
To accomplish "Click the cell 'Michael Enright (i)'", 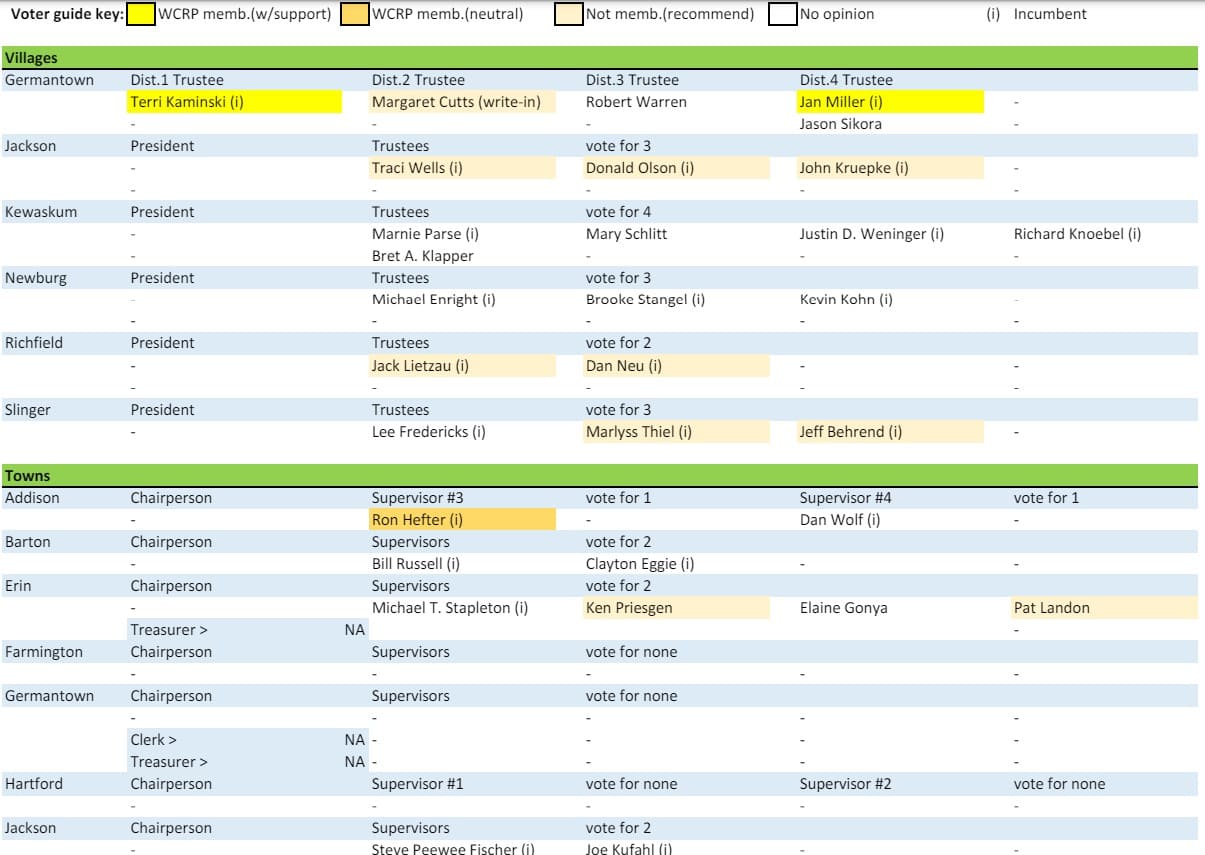I will click(434, 299).
